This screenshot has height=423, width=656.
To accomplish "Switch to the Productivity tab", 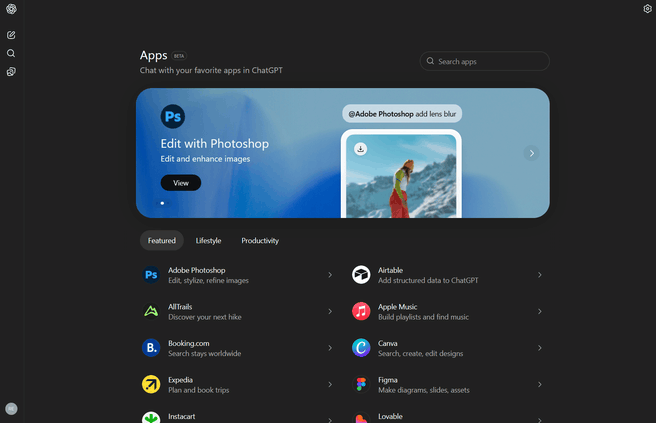I will (260, 241).
